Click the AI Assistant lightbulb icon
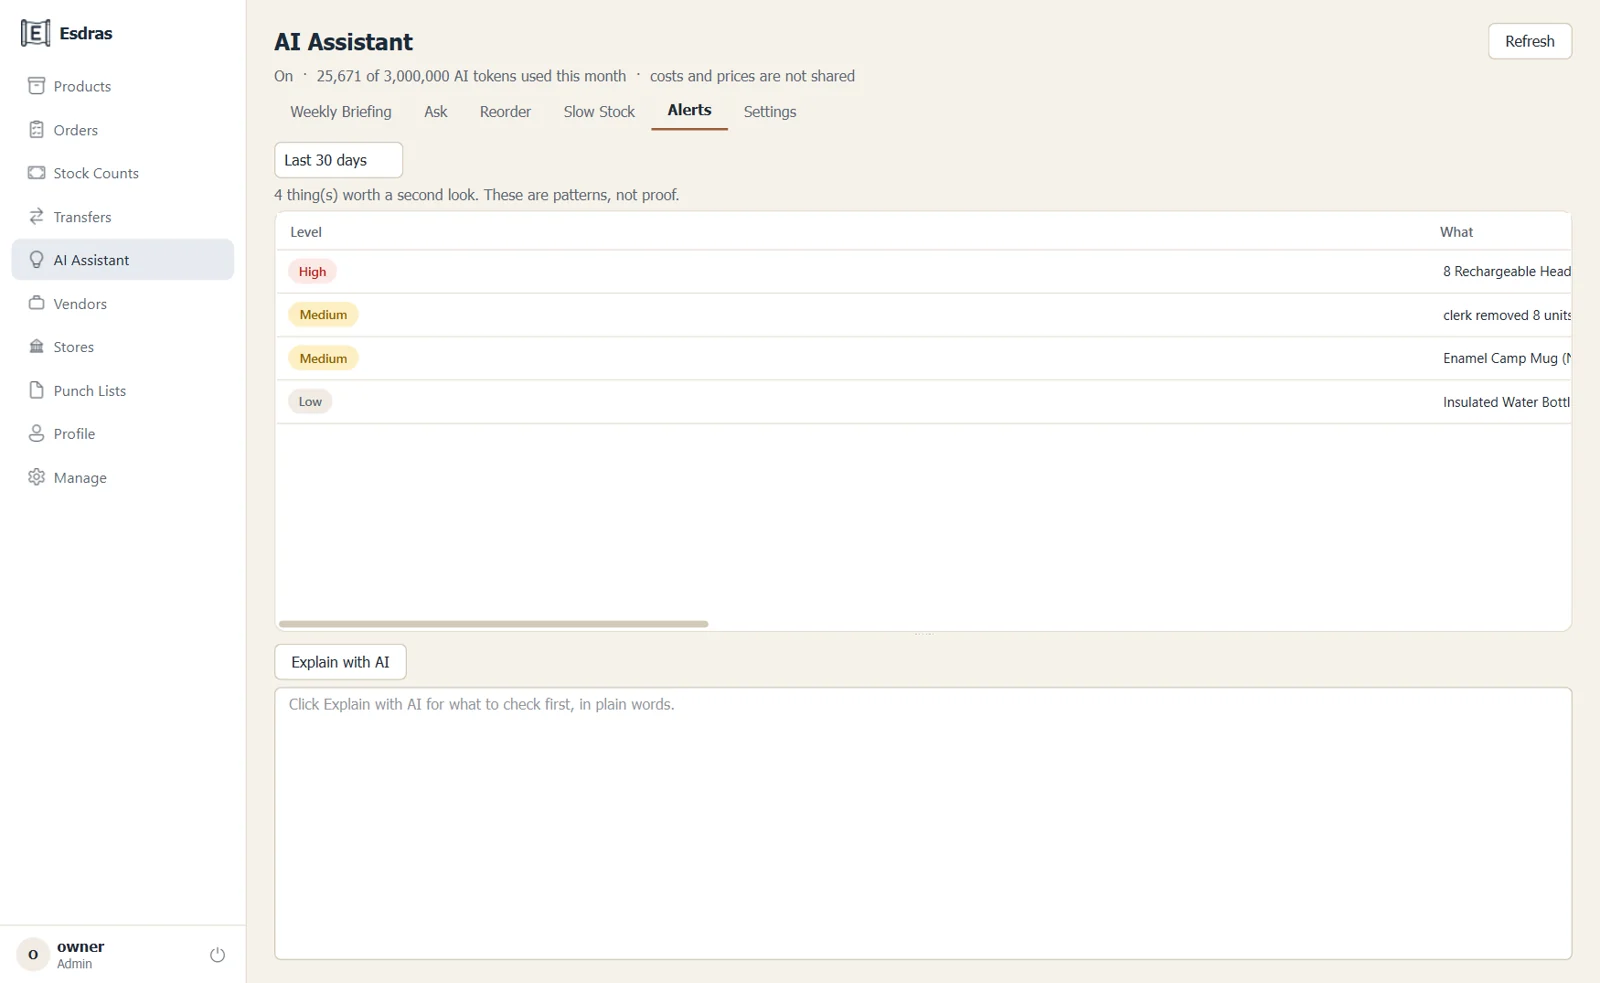Image resolution: width=1600 pixels, height=983 pixels. click(37, 260)
